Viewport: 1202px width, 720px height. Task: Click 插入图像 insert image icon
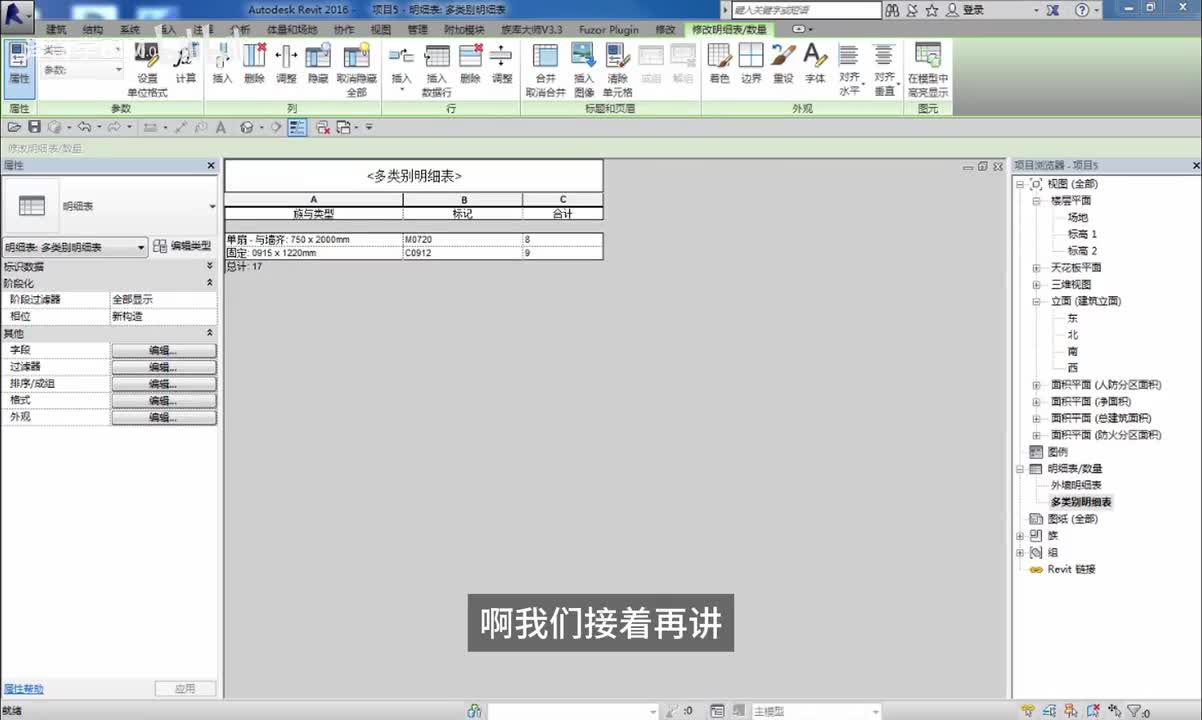pos(584,70)
